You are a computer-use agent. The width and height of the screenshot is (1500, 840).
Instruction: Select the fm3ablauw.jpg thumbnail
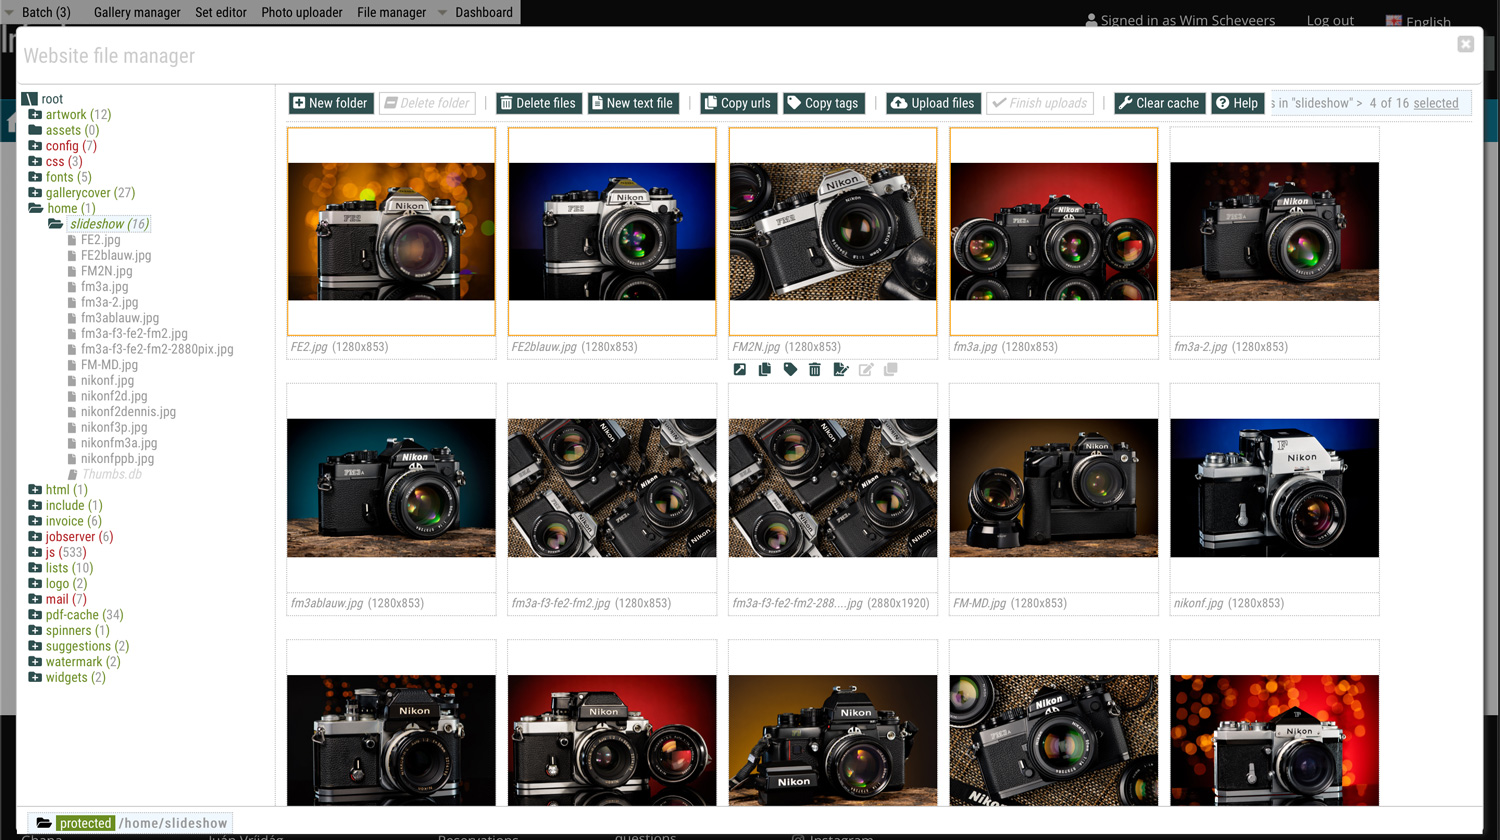point(391,488)
